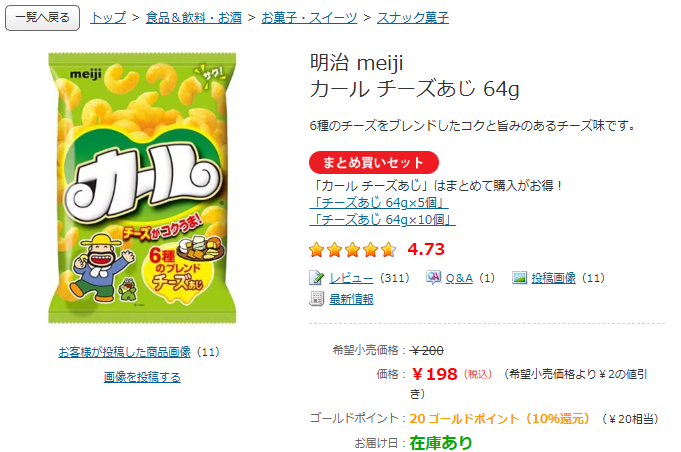
Task: Click the posted images picture icon
Action: click(x=519, y=278)
